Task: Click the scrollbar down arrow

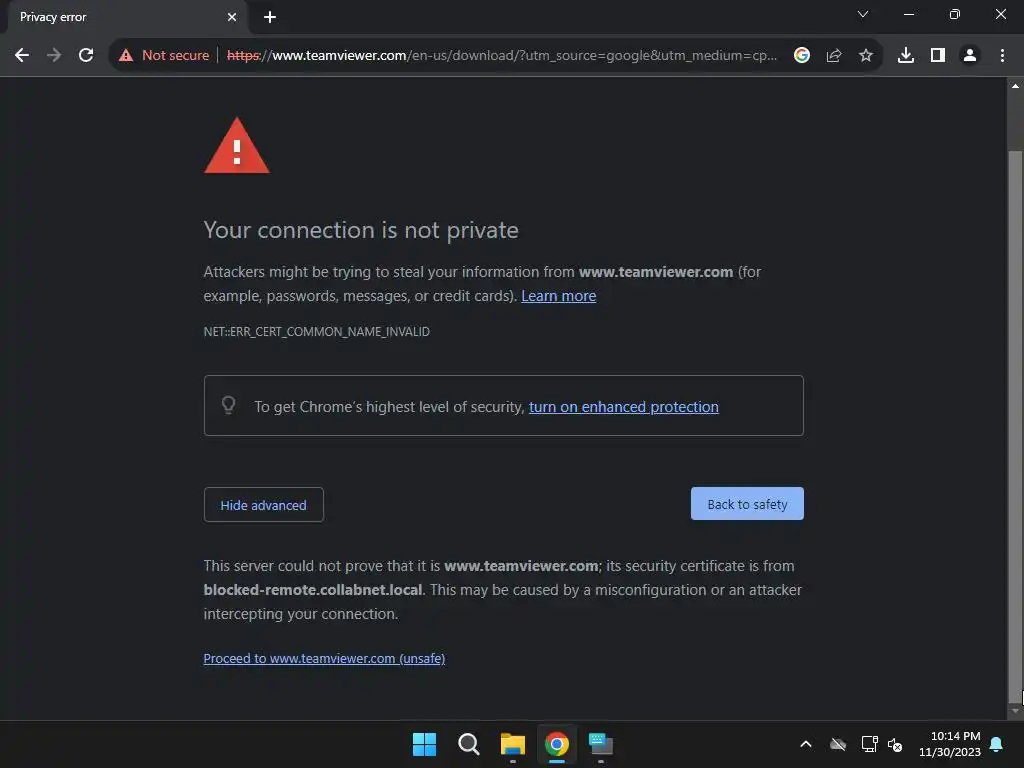Action: pos(1015,711)
